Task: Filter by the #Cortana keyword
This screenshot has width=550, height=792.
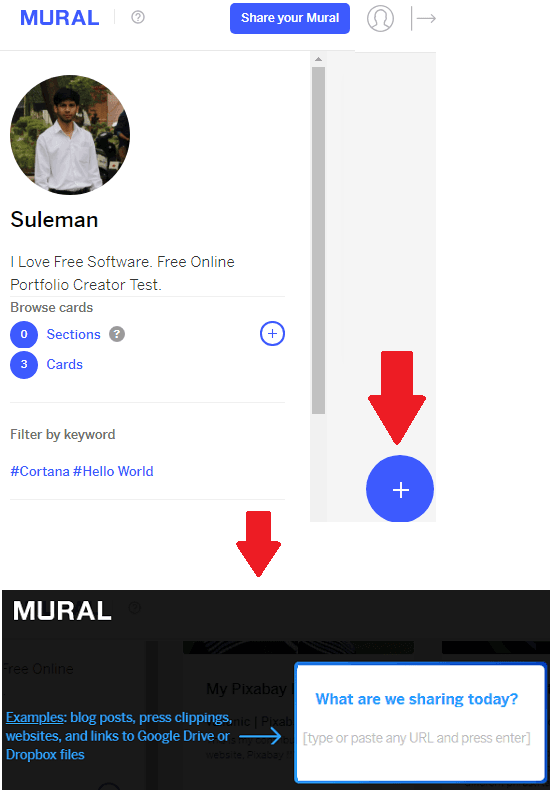Action: point(40,471)
